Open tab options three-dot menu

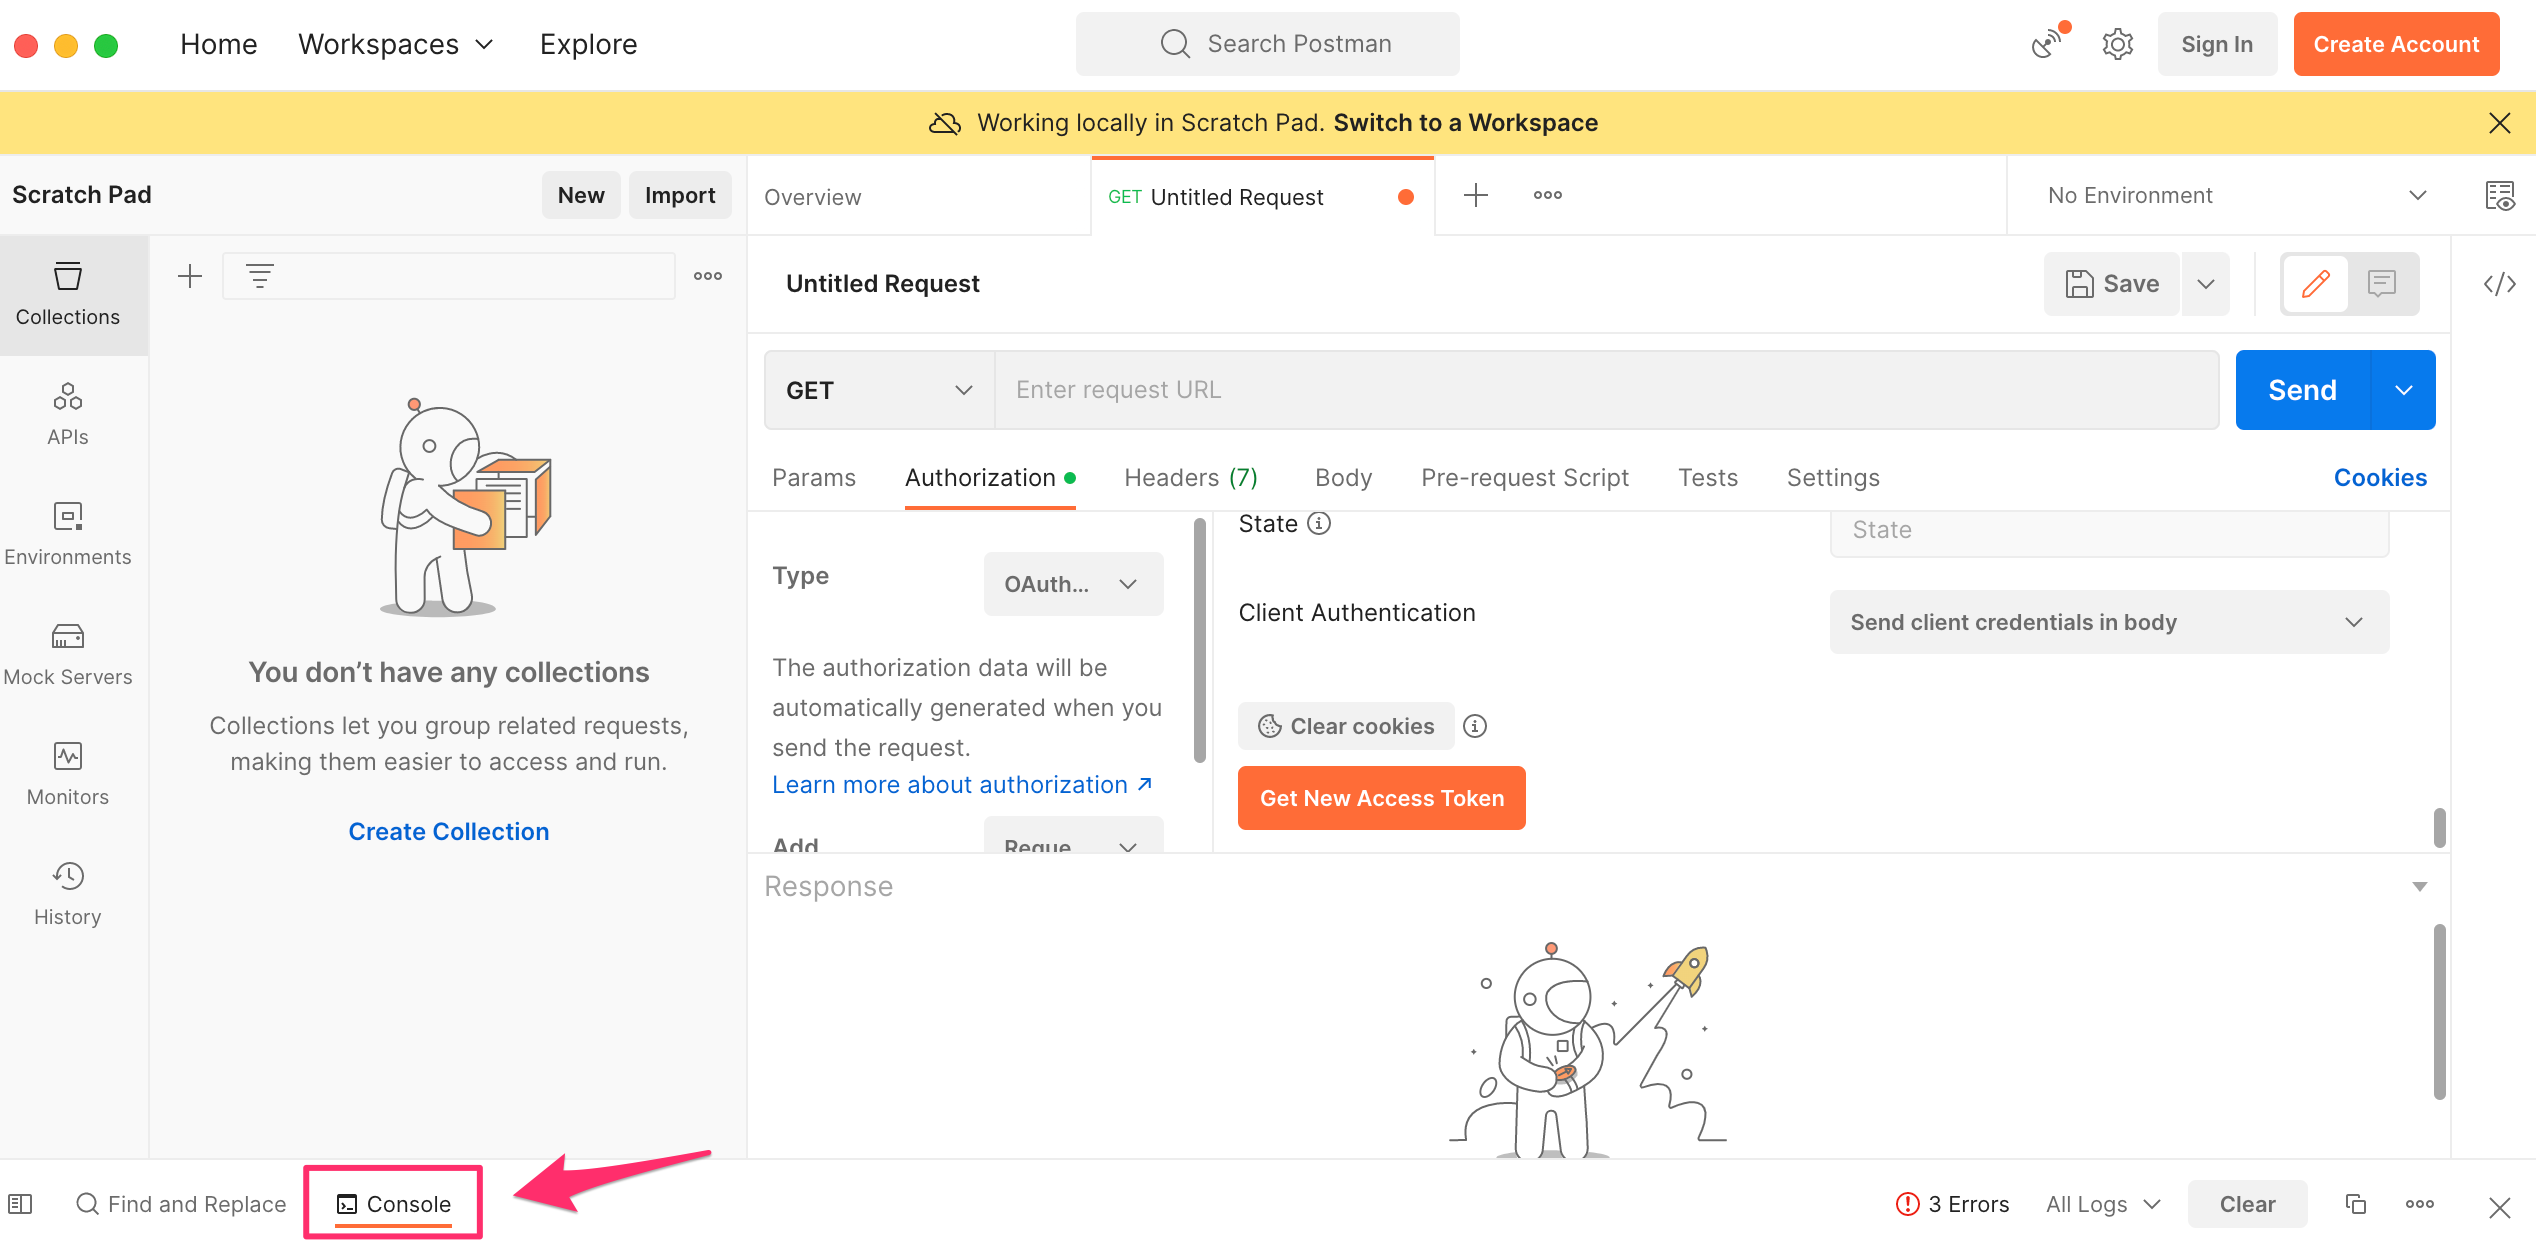click(1548, 195)
